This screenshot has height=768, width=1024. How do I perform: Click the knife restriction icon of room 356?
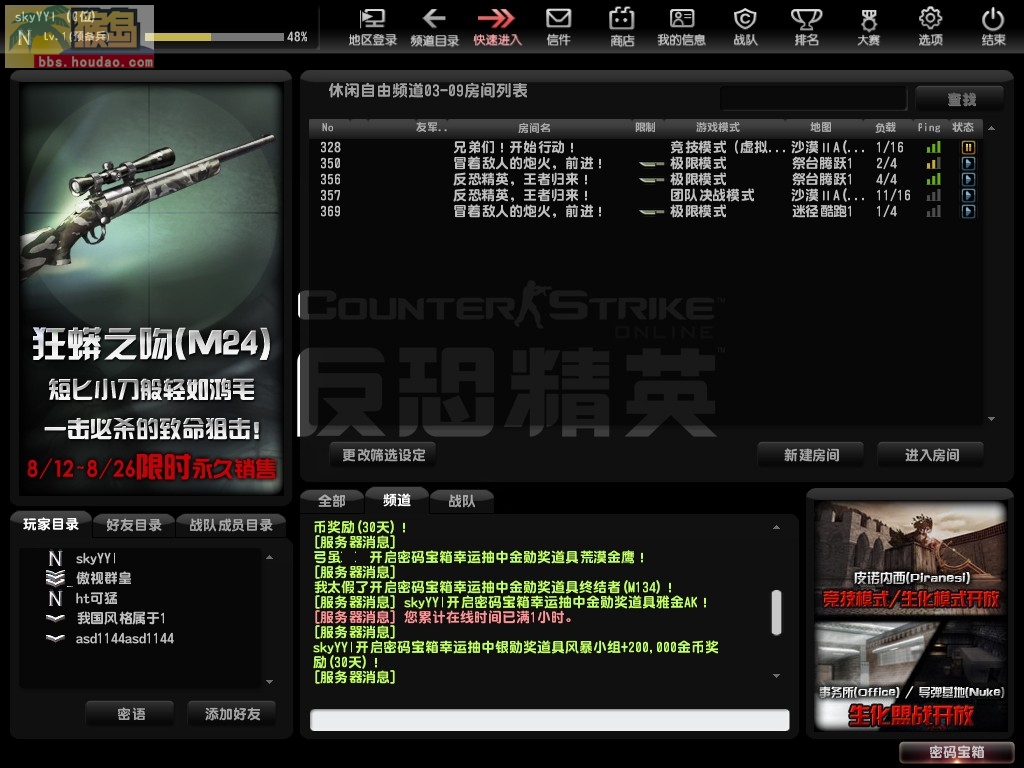point(650,180)
